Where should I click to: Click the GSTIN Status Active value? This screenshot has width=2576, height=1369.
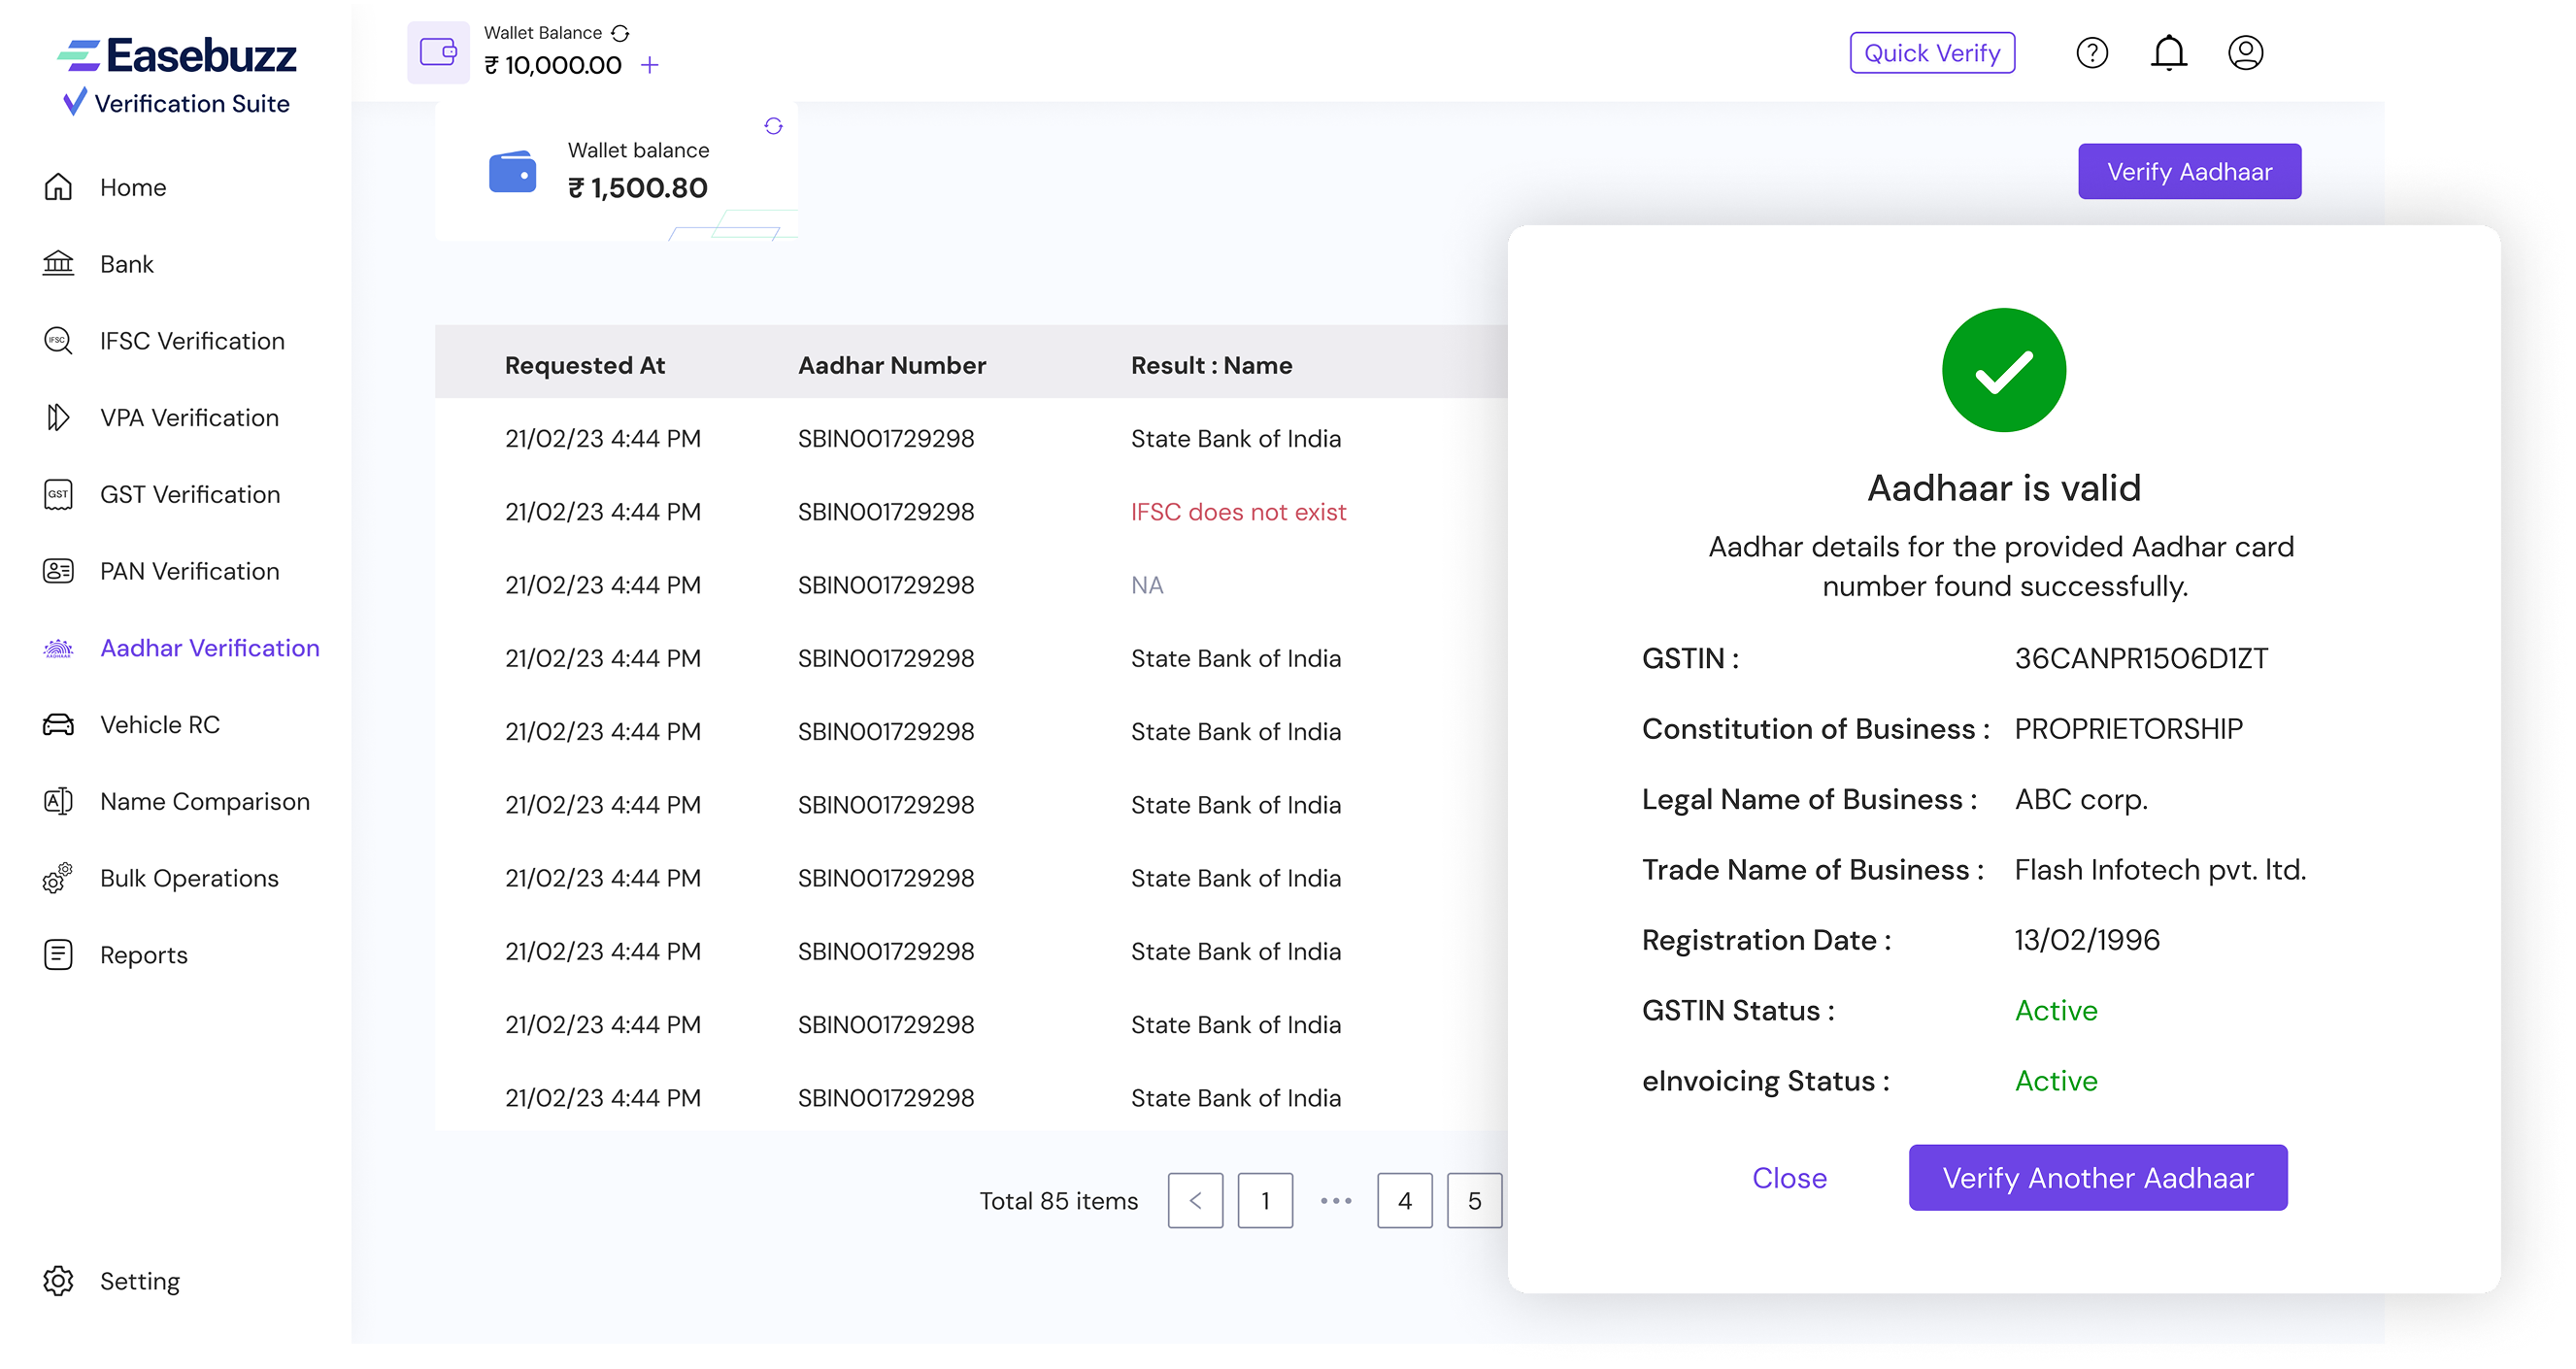point(2055,1011)
